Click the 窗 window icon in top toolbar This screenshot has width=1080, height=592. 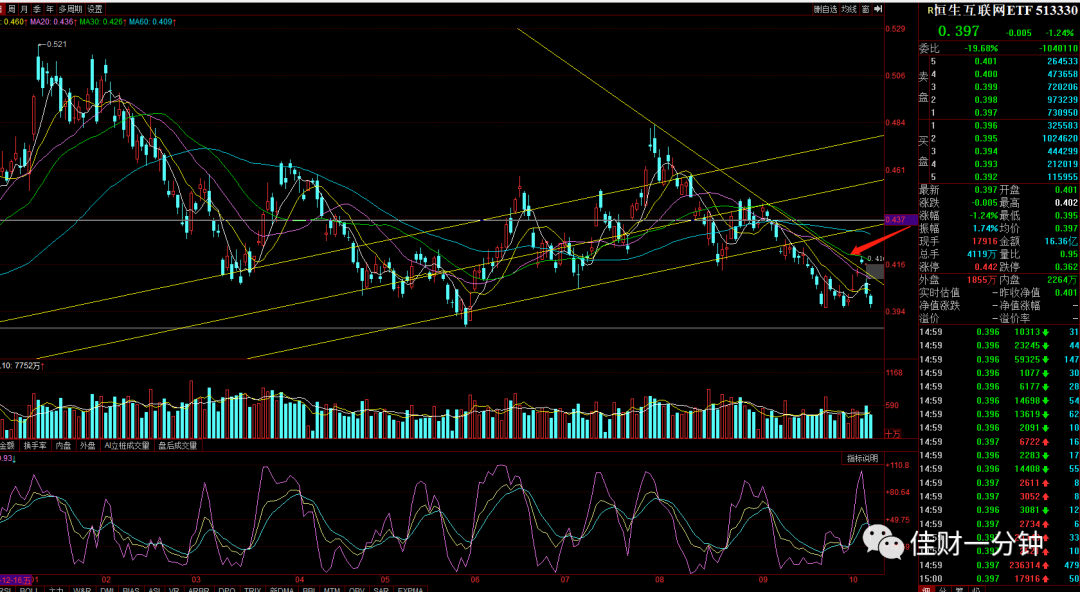point(866,9)
